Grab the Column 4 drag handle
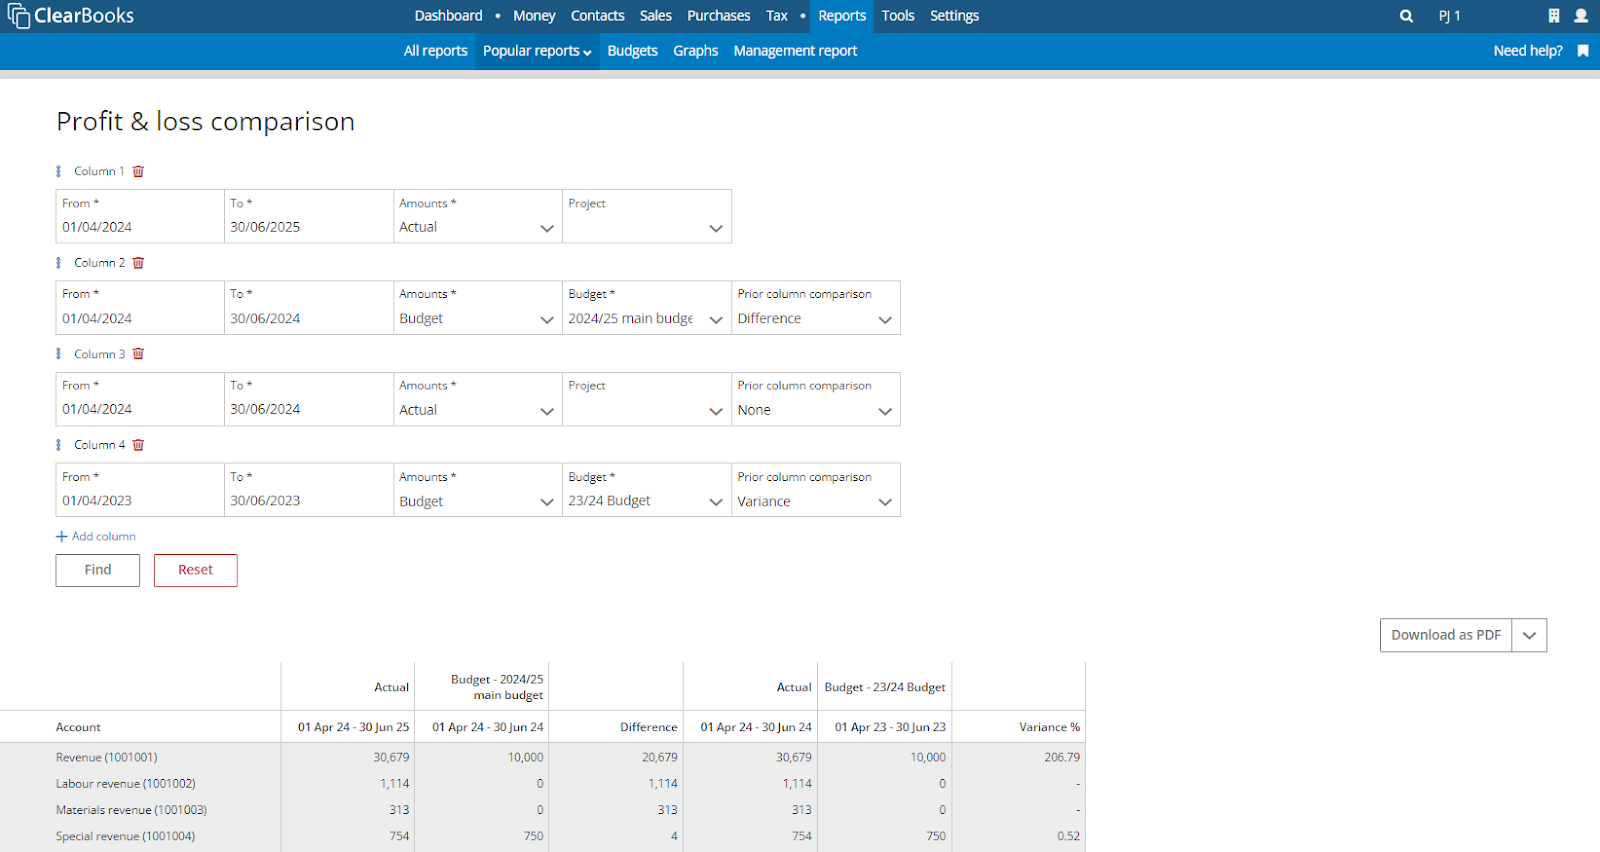 point(59,445)
